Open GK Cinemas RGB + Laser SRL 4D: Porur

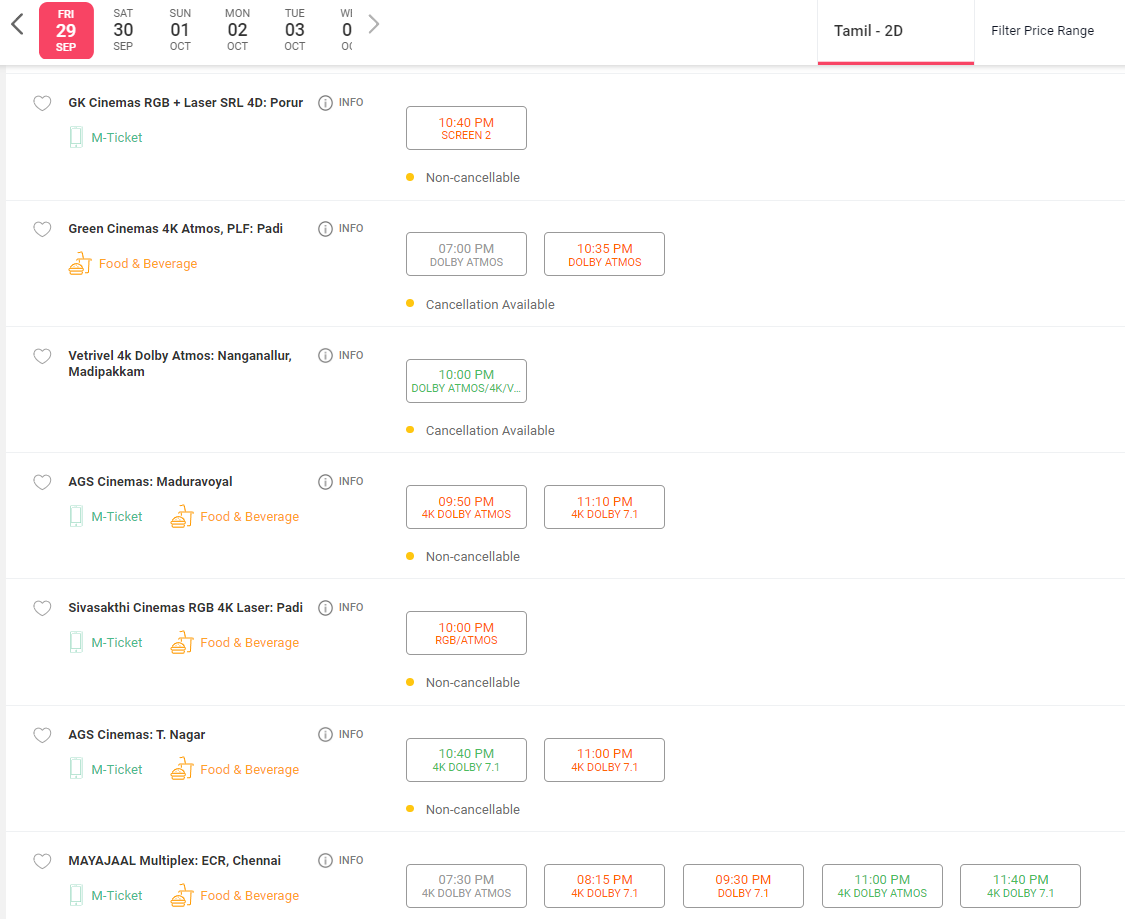[x=186, y=103]
